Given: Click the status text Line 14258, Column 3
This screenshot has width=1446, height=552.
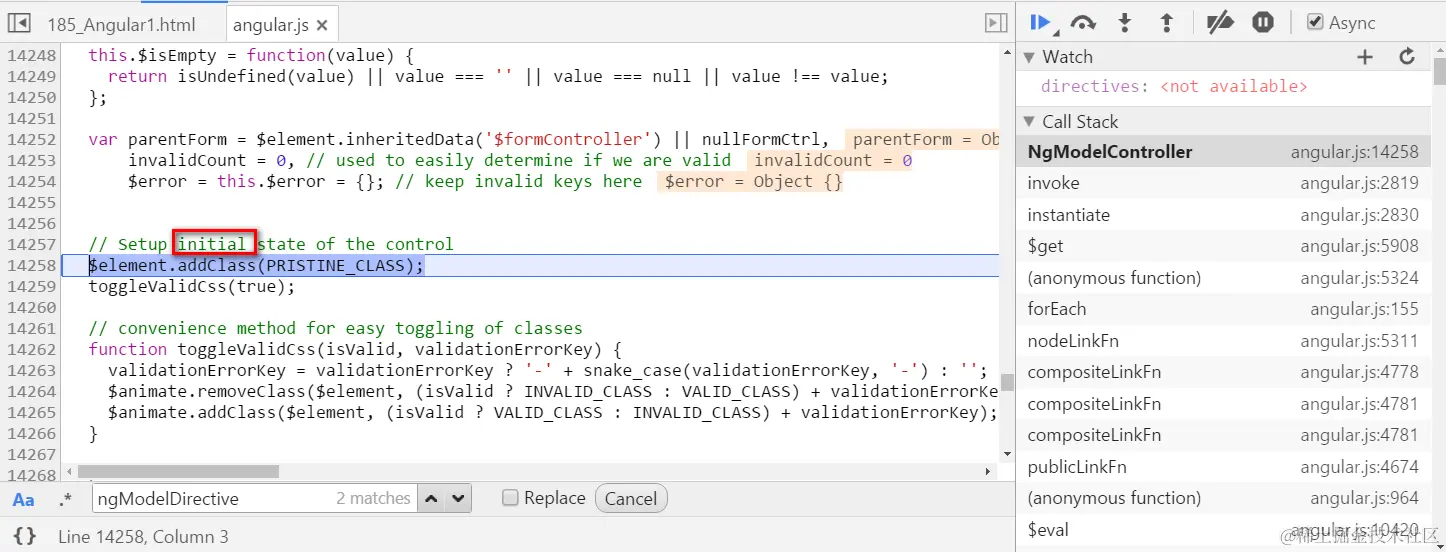Looking at the screenshot, I should [143, 537].
